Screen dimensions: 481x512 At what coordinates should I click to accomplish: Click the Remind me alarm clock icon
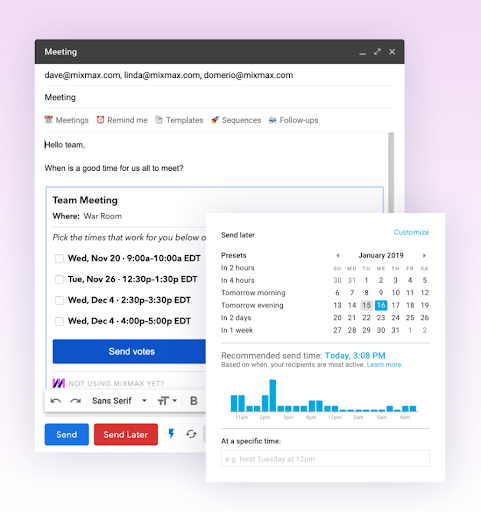tap(100, 120)
